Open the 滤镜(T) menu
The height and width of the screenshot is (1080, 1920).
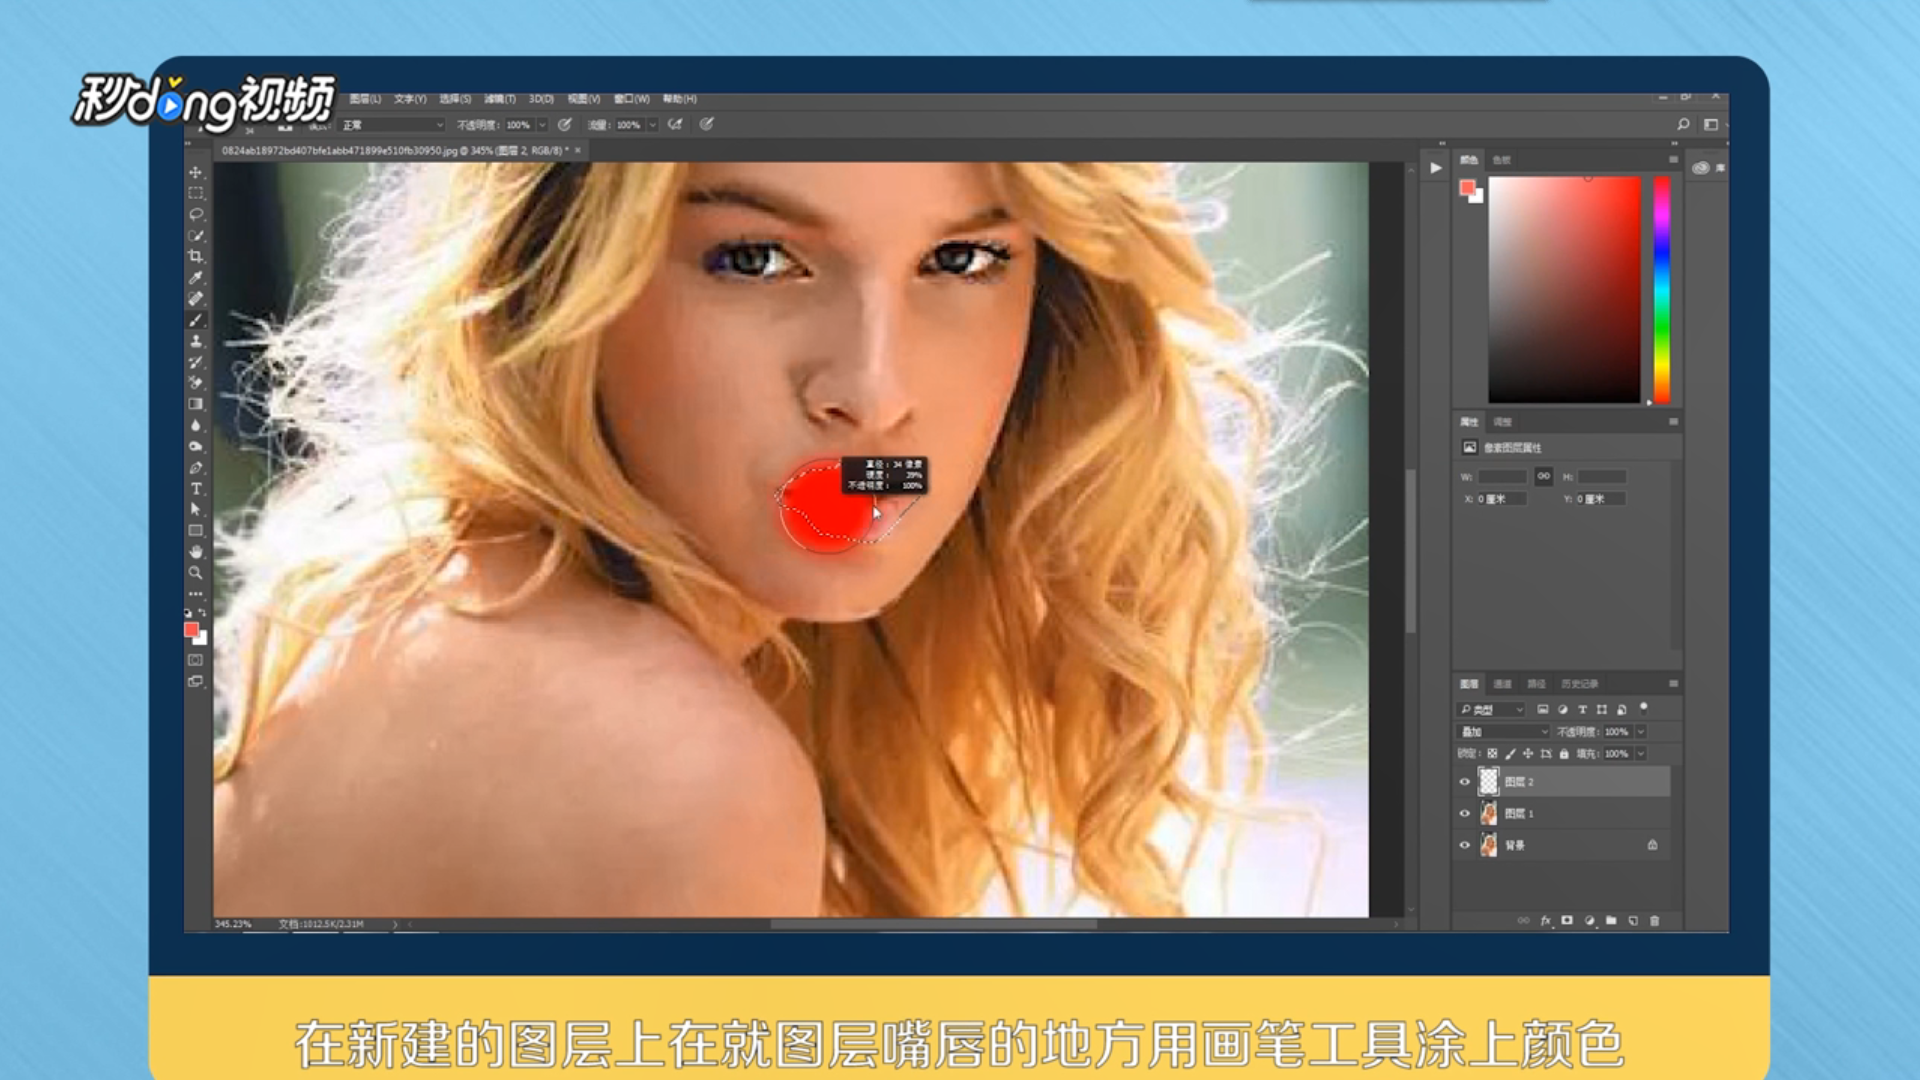coord(499,99)
